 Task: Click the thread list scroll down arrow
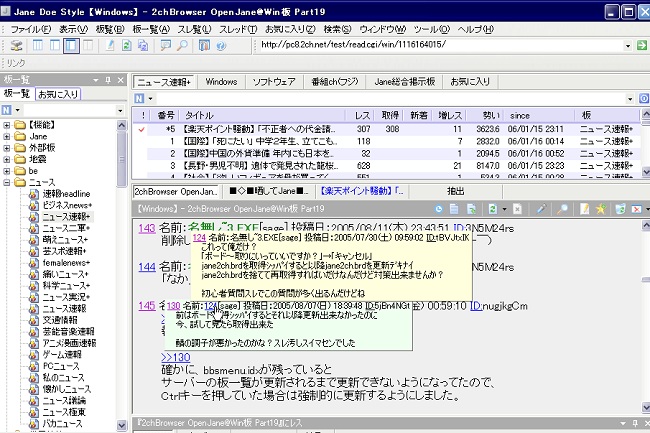[645, 172]
